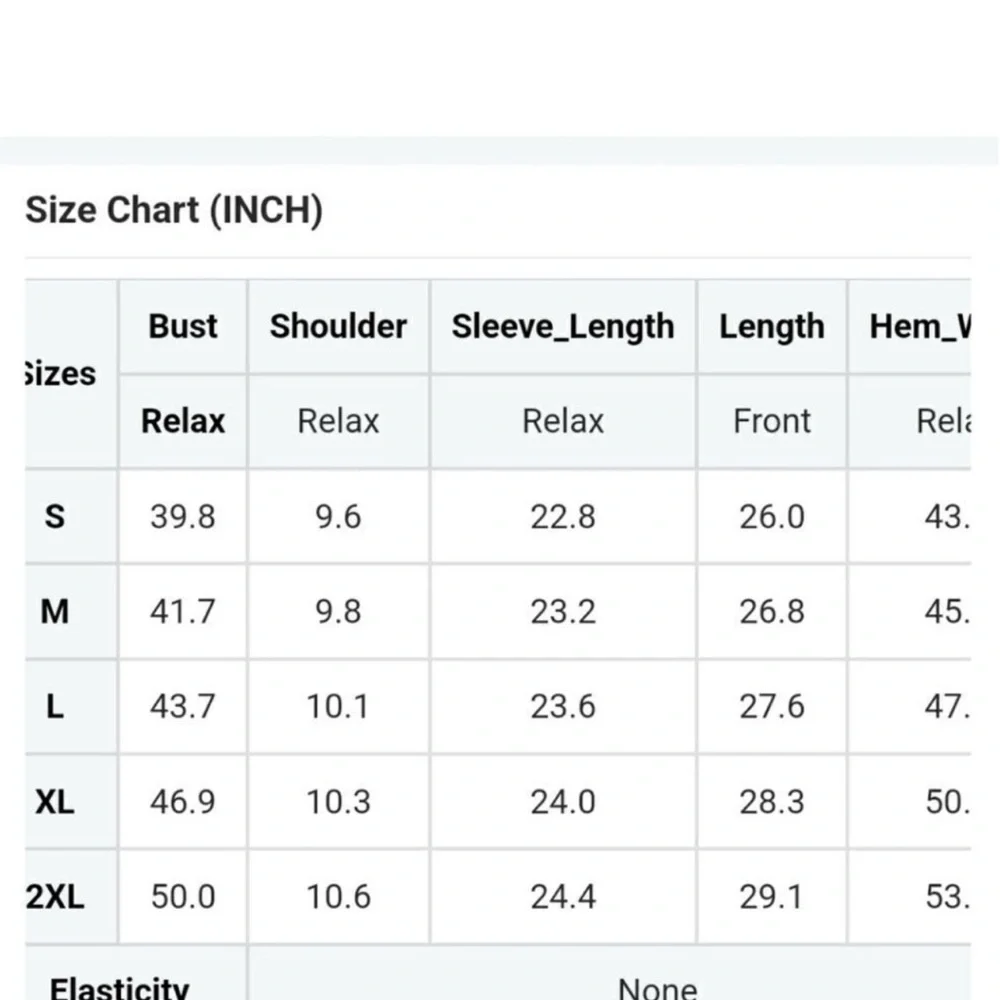This screenshot has width=1000, height=1000.
Task: Click bust value 39.8 for size S
Action: 182,517
